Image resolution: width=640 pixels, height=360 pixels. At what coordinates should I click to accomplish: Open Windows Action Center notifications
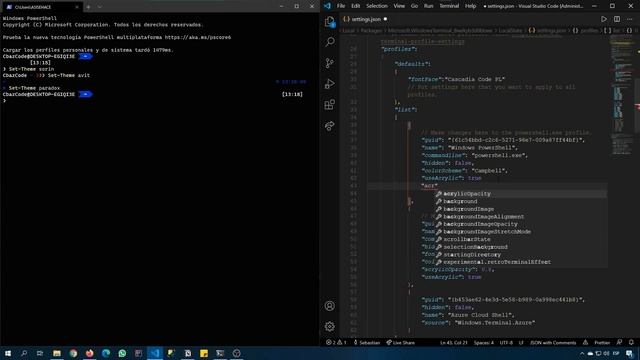coord(630,353)
